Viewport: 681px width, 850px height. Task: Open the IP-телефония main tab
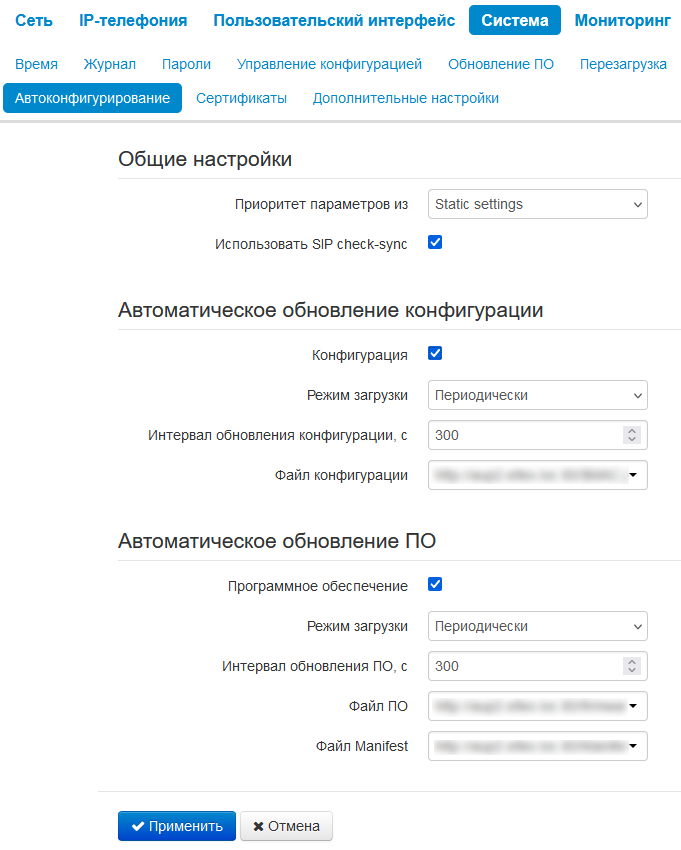point(133,20)
